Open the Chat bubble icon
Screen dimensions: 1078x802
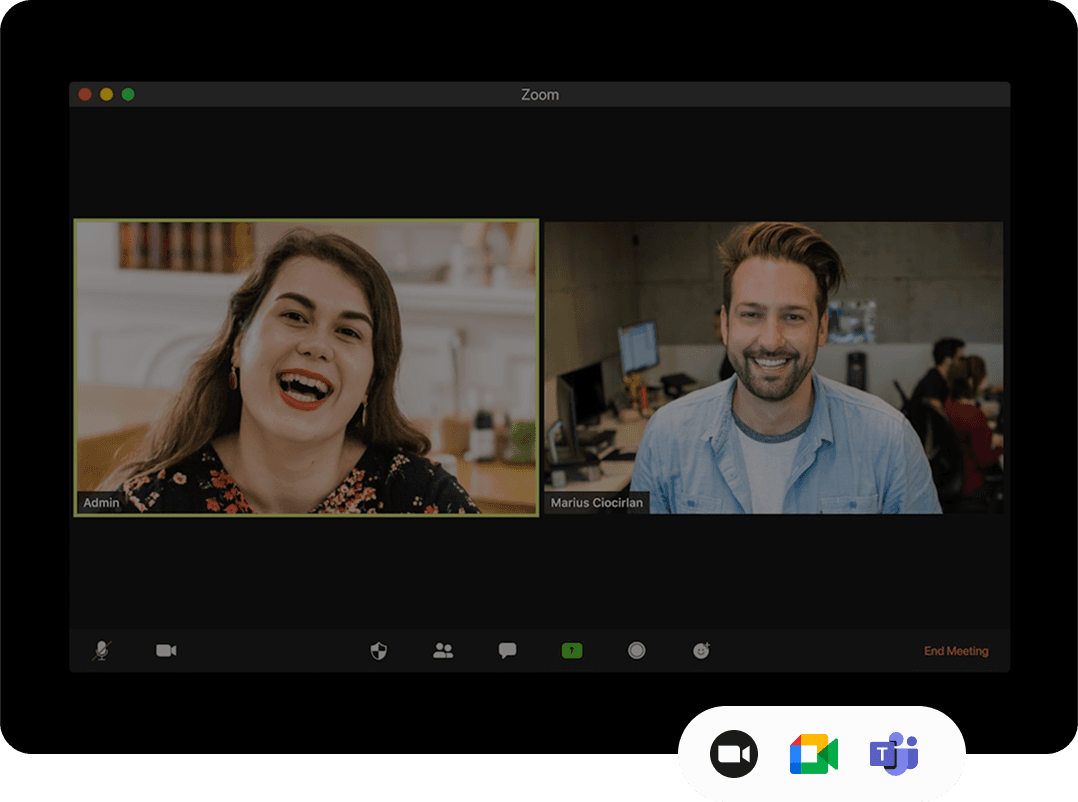click(x=507, y=651)
